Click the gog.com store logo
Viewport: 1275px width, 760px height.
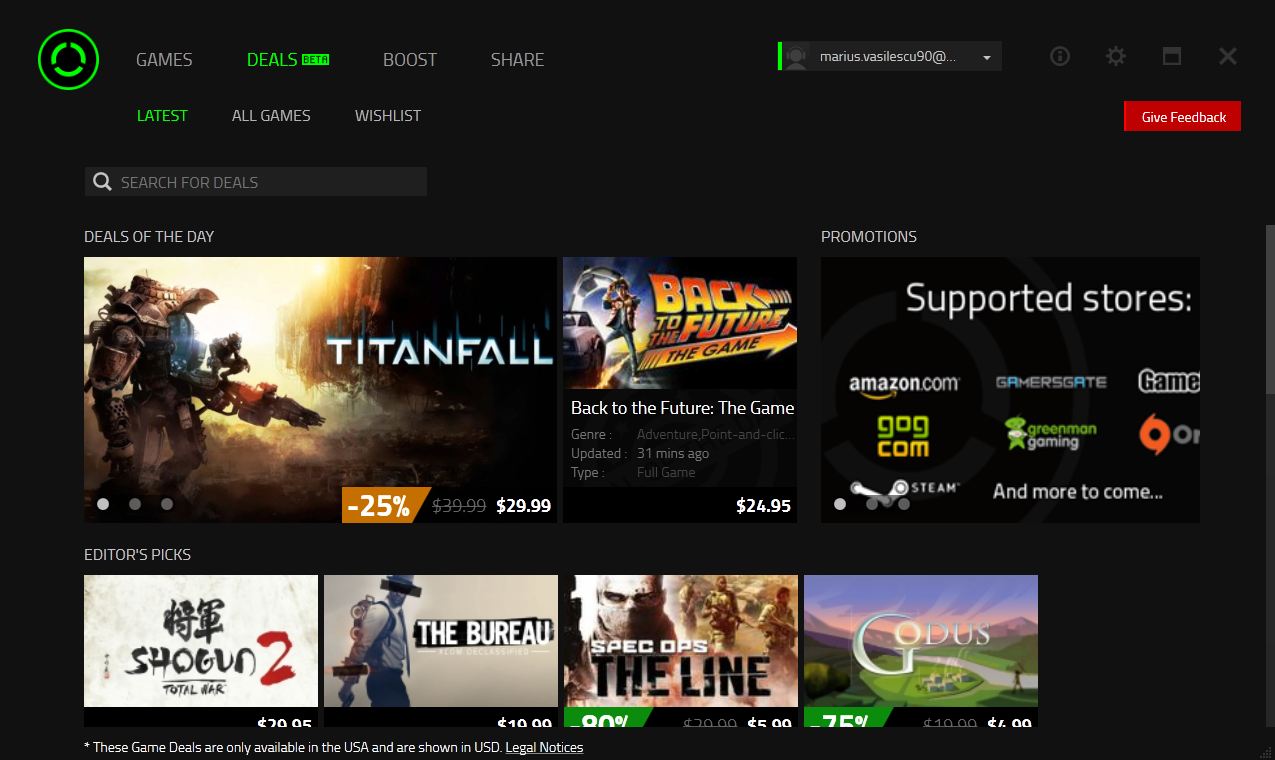tap(903, 435)
